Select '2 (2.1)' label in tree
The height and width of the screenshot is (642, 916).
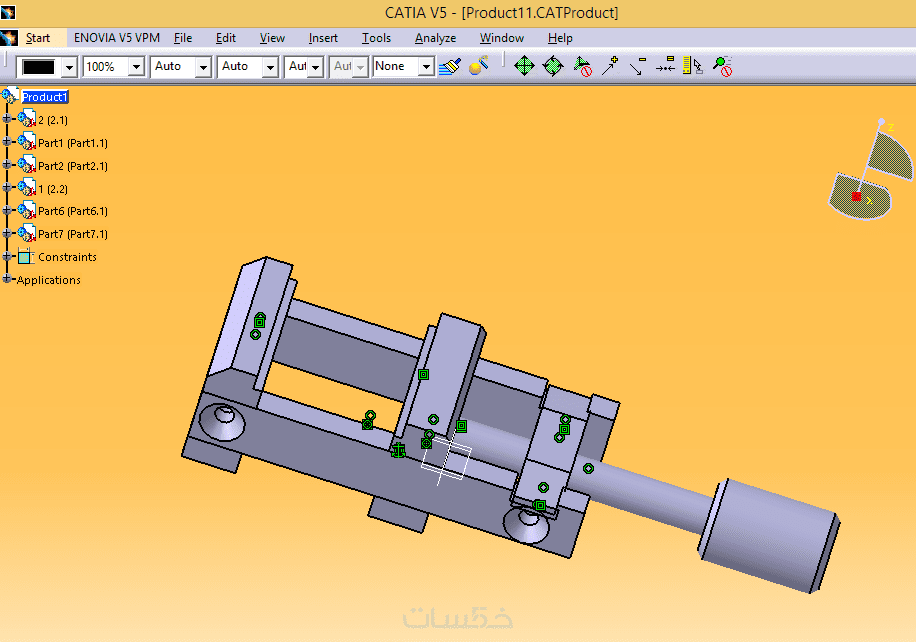(x=53, y=120)
